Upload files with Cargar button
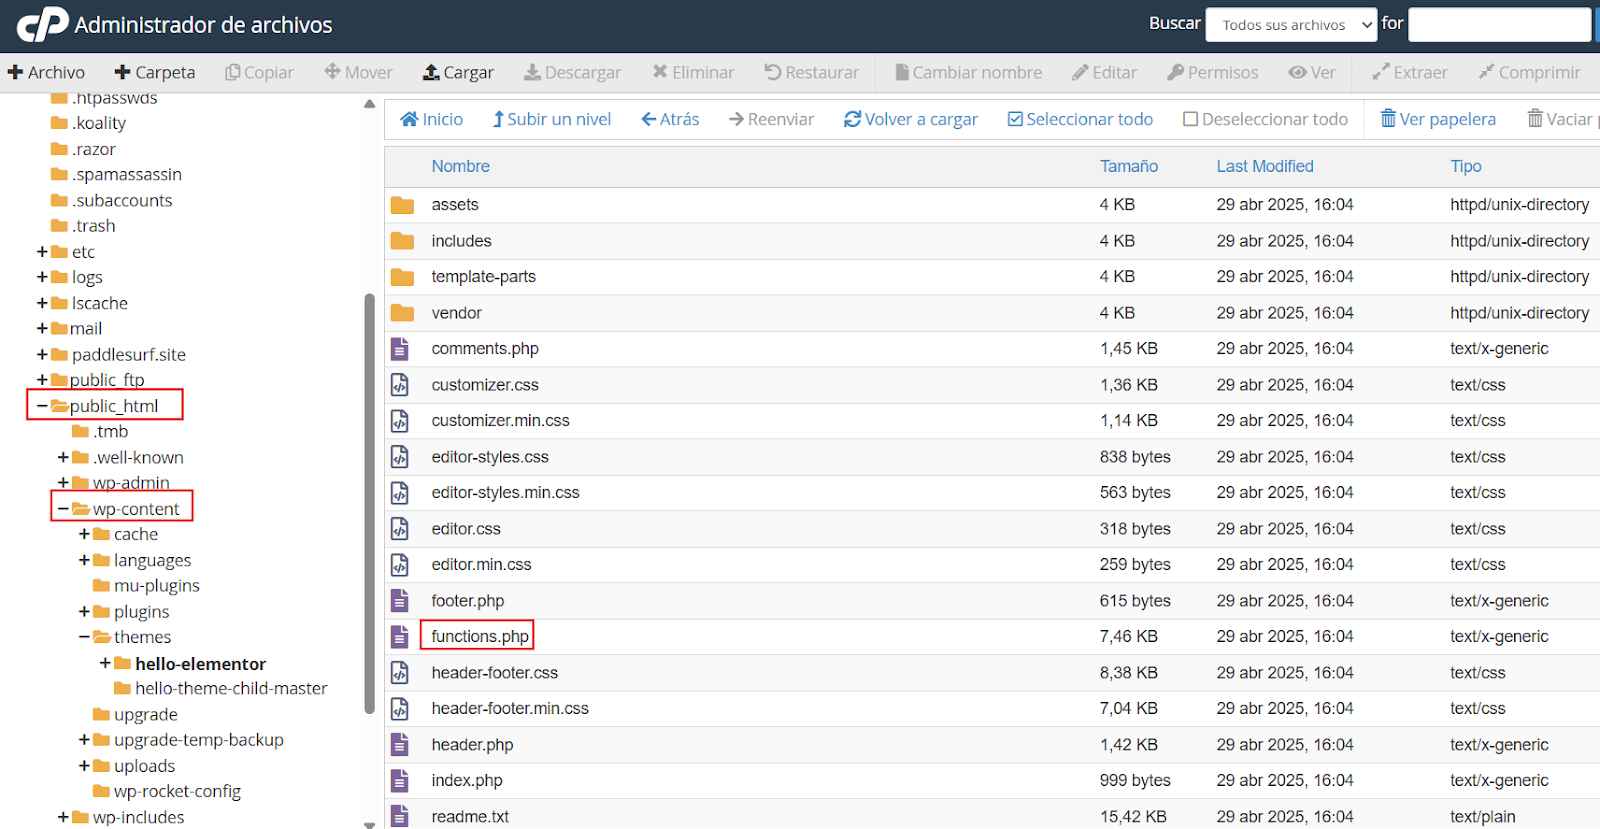Viewport: 1600px width, 829px height. click(458, 72)
